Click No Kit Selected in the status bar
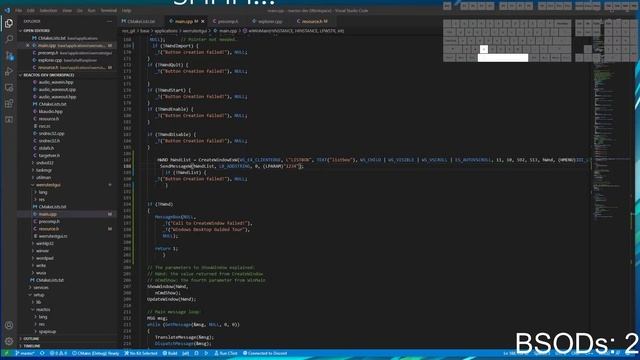This screenshot has height=360, width=640. point(141,353)
